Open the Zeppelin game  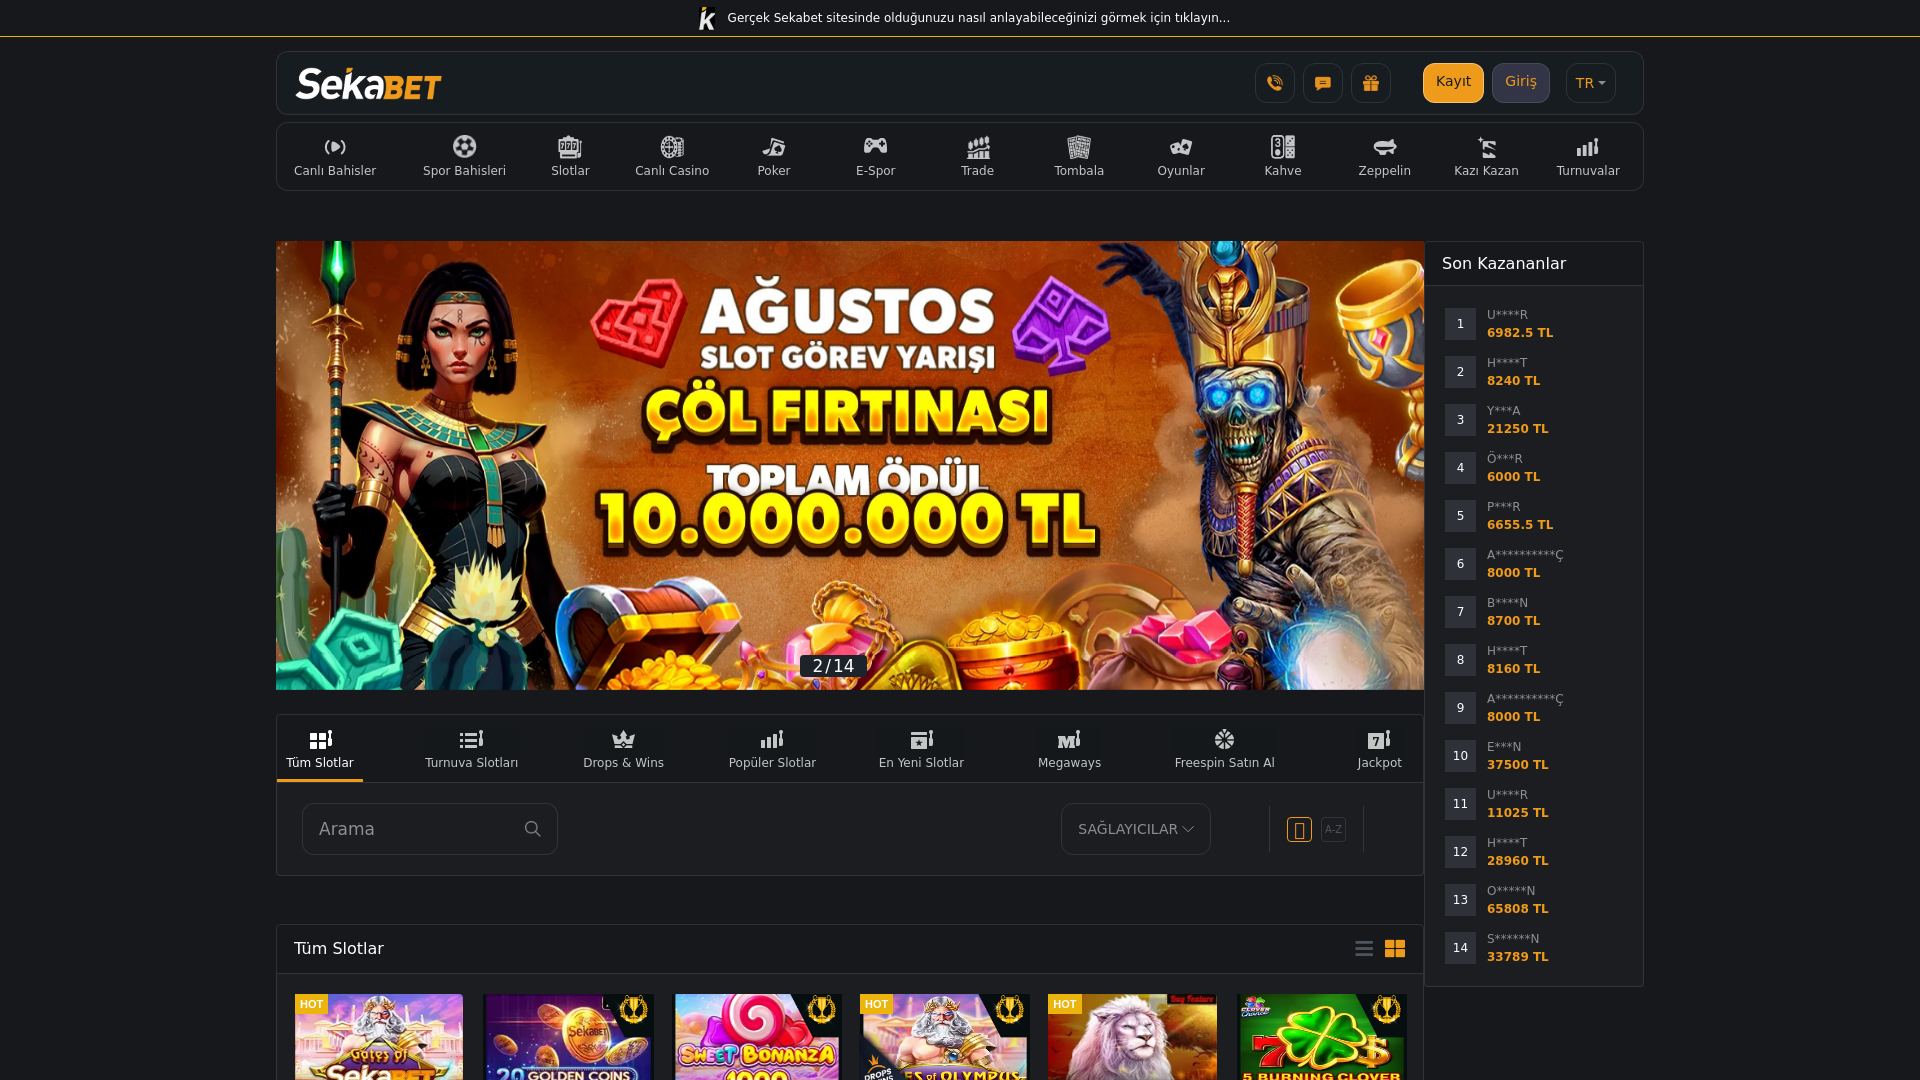(1385, 157)
